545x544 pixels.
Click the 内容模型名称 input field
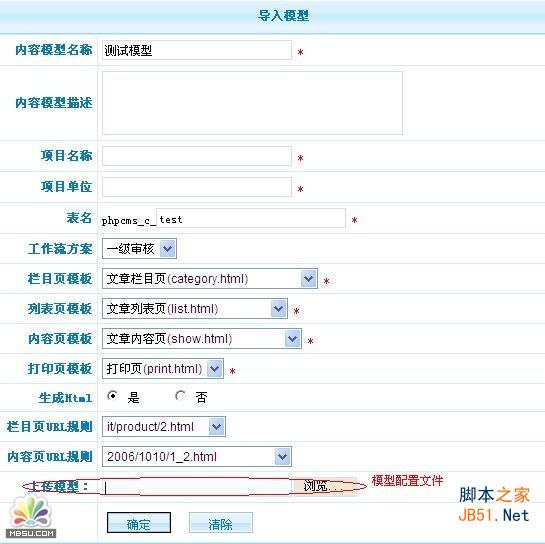[197, 50]
